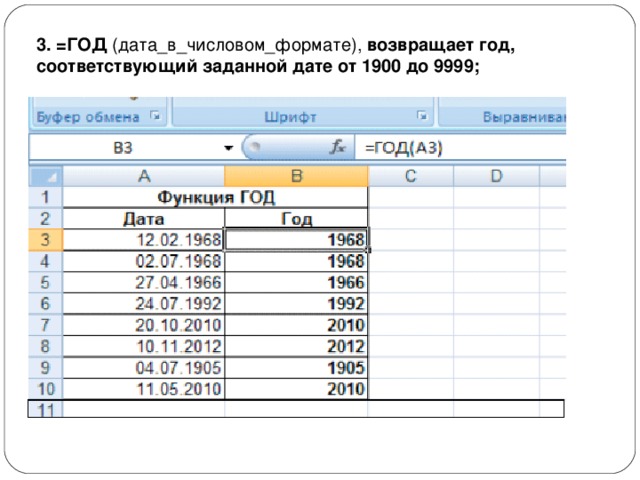640x480 pixels.
Task: Click the Буфер обмена group label
Action: [88, 117]
